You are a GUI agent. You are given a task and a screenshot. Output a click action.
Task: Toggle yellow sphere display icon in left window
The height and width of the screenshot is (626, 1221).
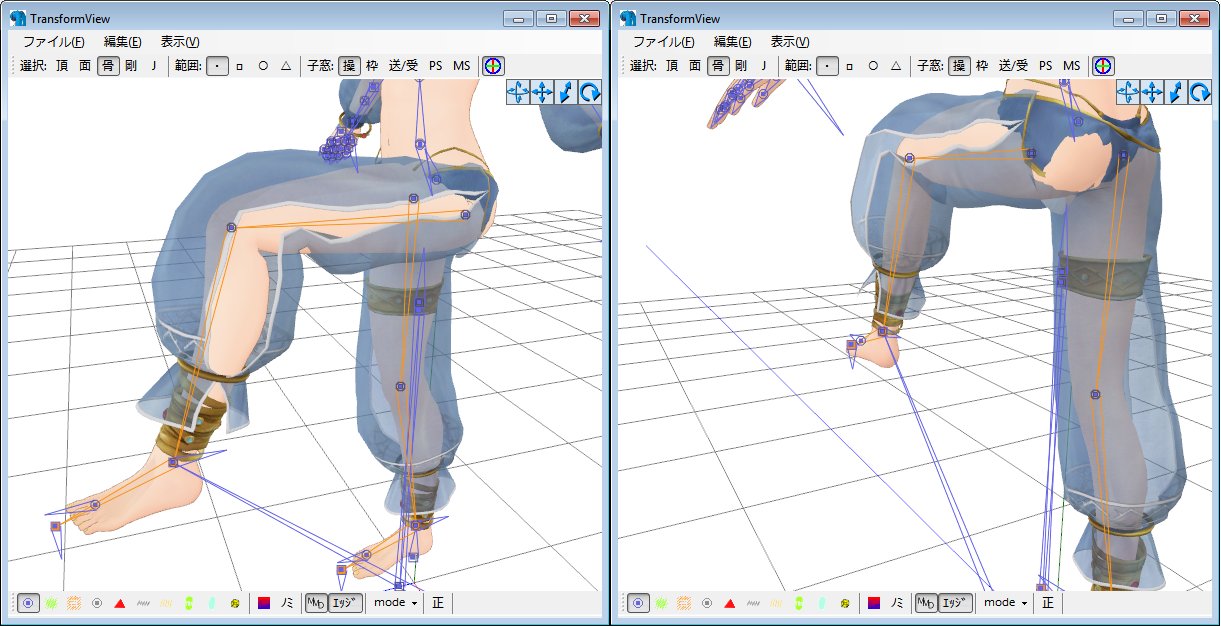(235, 603)
